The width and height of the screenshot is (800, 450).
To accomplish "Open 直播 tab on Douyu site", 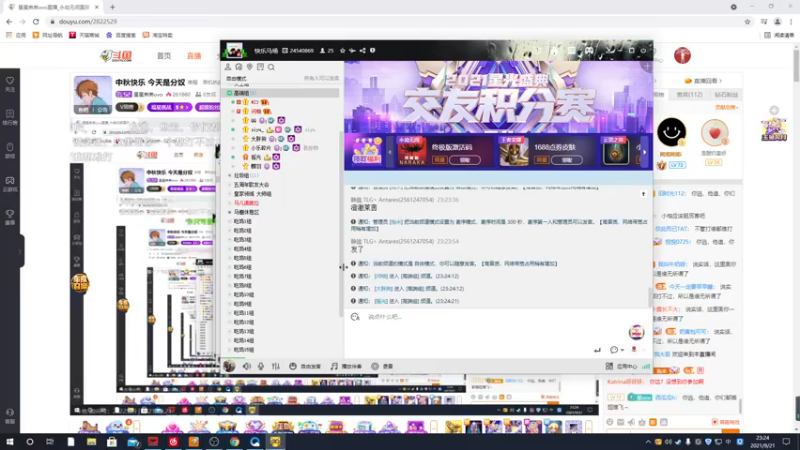I will [194, 56].
